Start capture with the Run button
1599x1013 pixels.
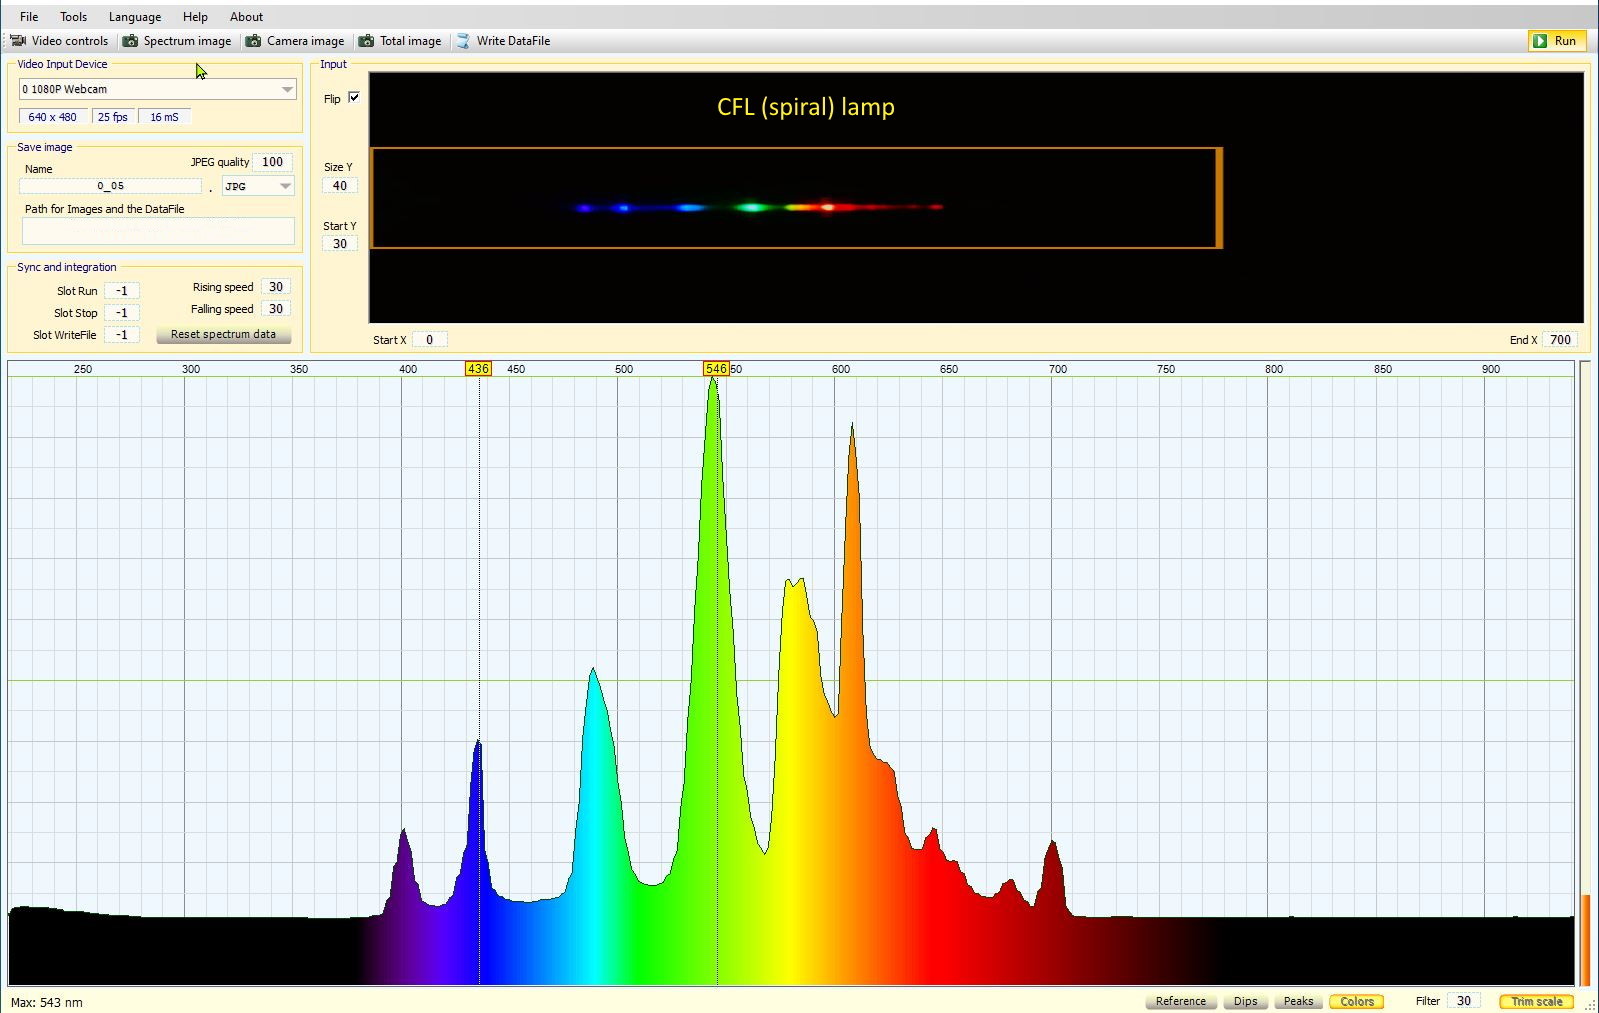click(1556, 41)
